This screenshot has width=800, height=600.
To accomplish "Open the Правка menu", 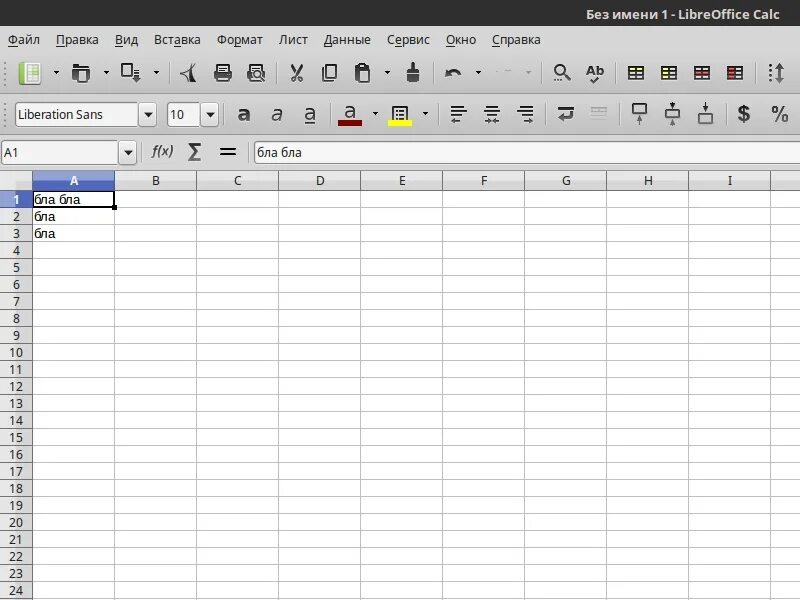I will pyautogui.click(x=77, y=40).
